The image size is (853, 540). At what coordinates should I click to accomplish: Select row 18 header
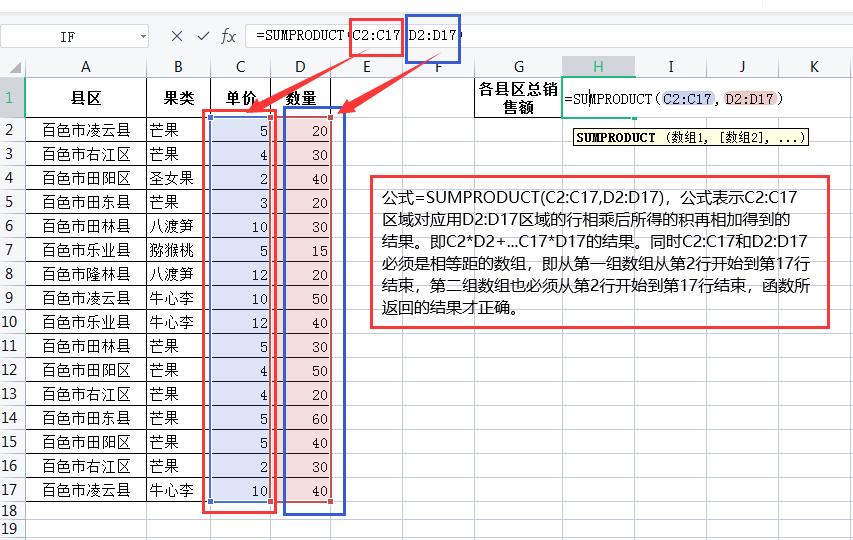pos(12,511)
